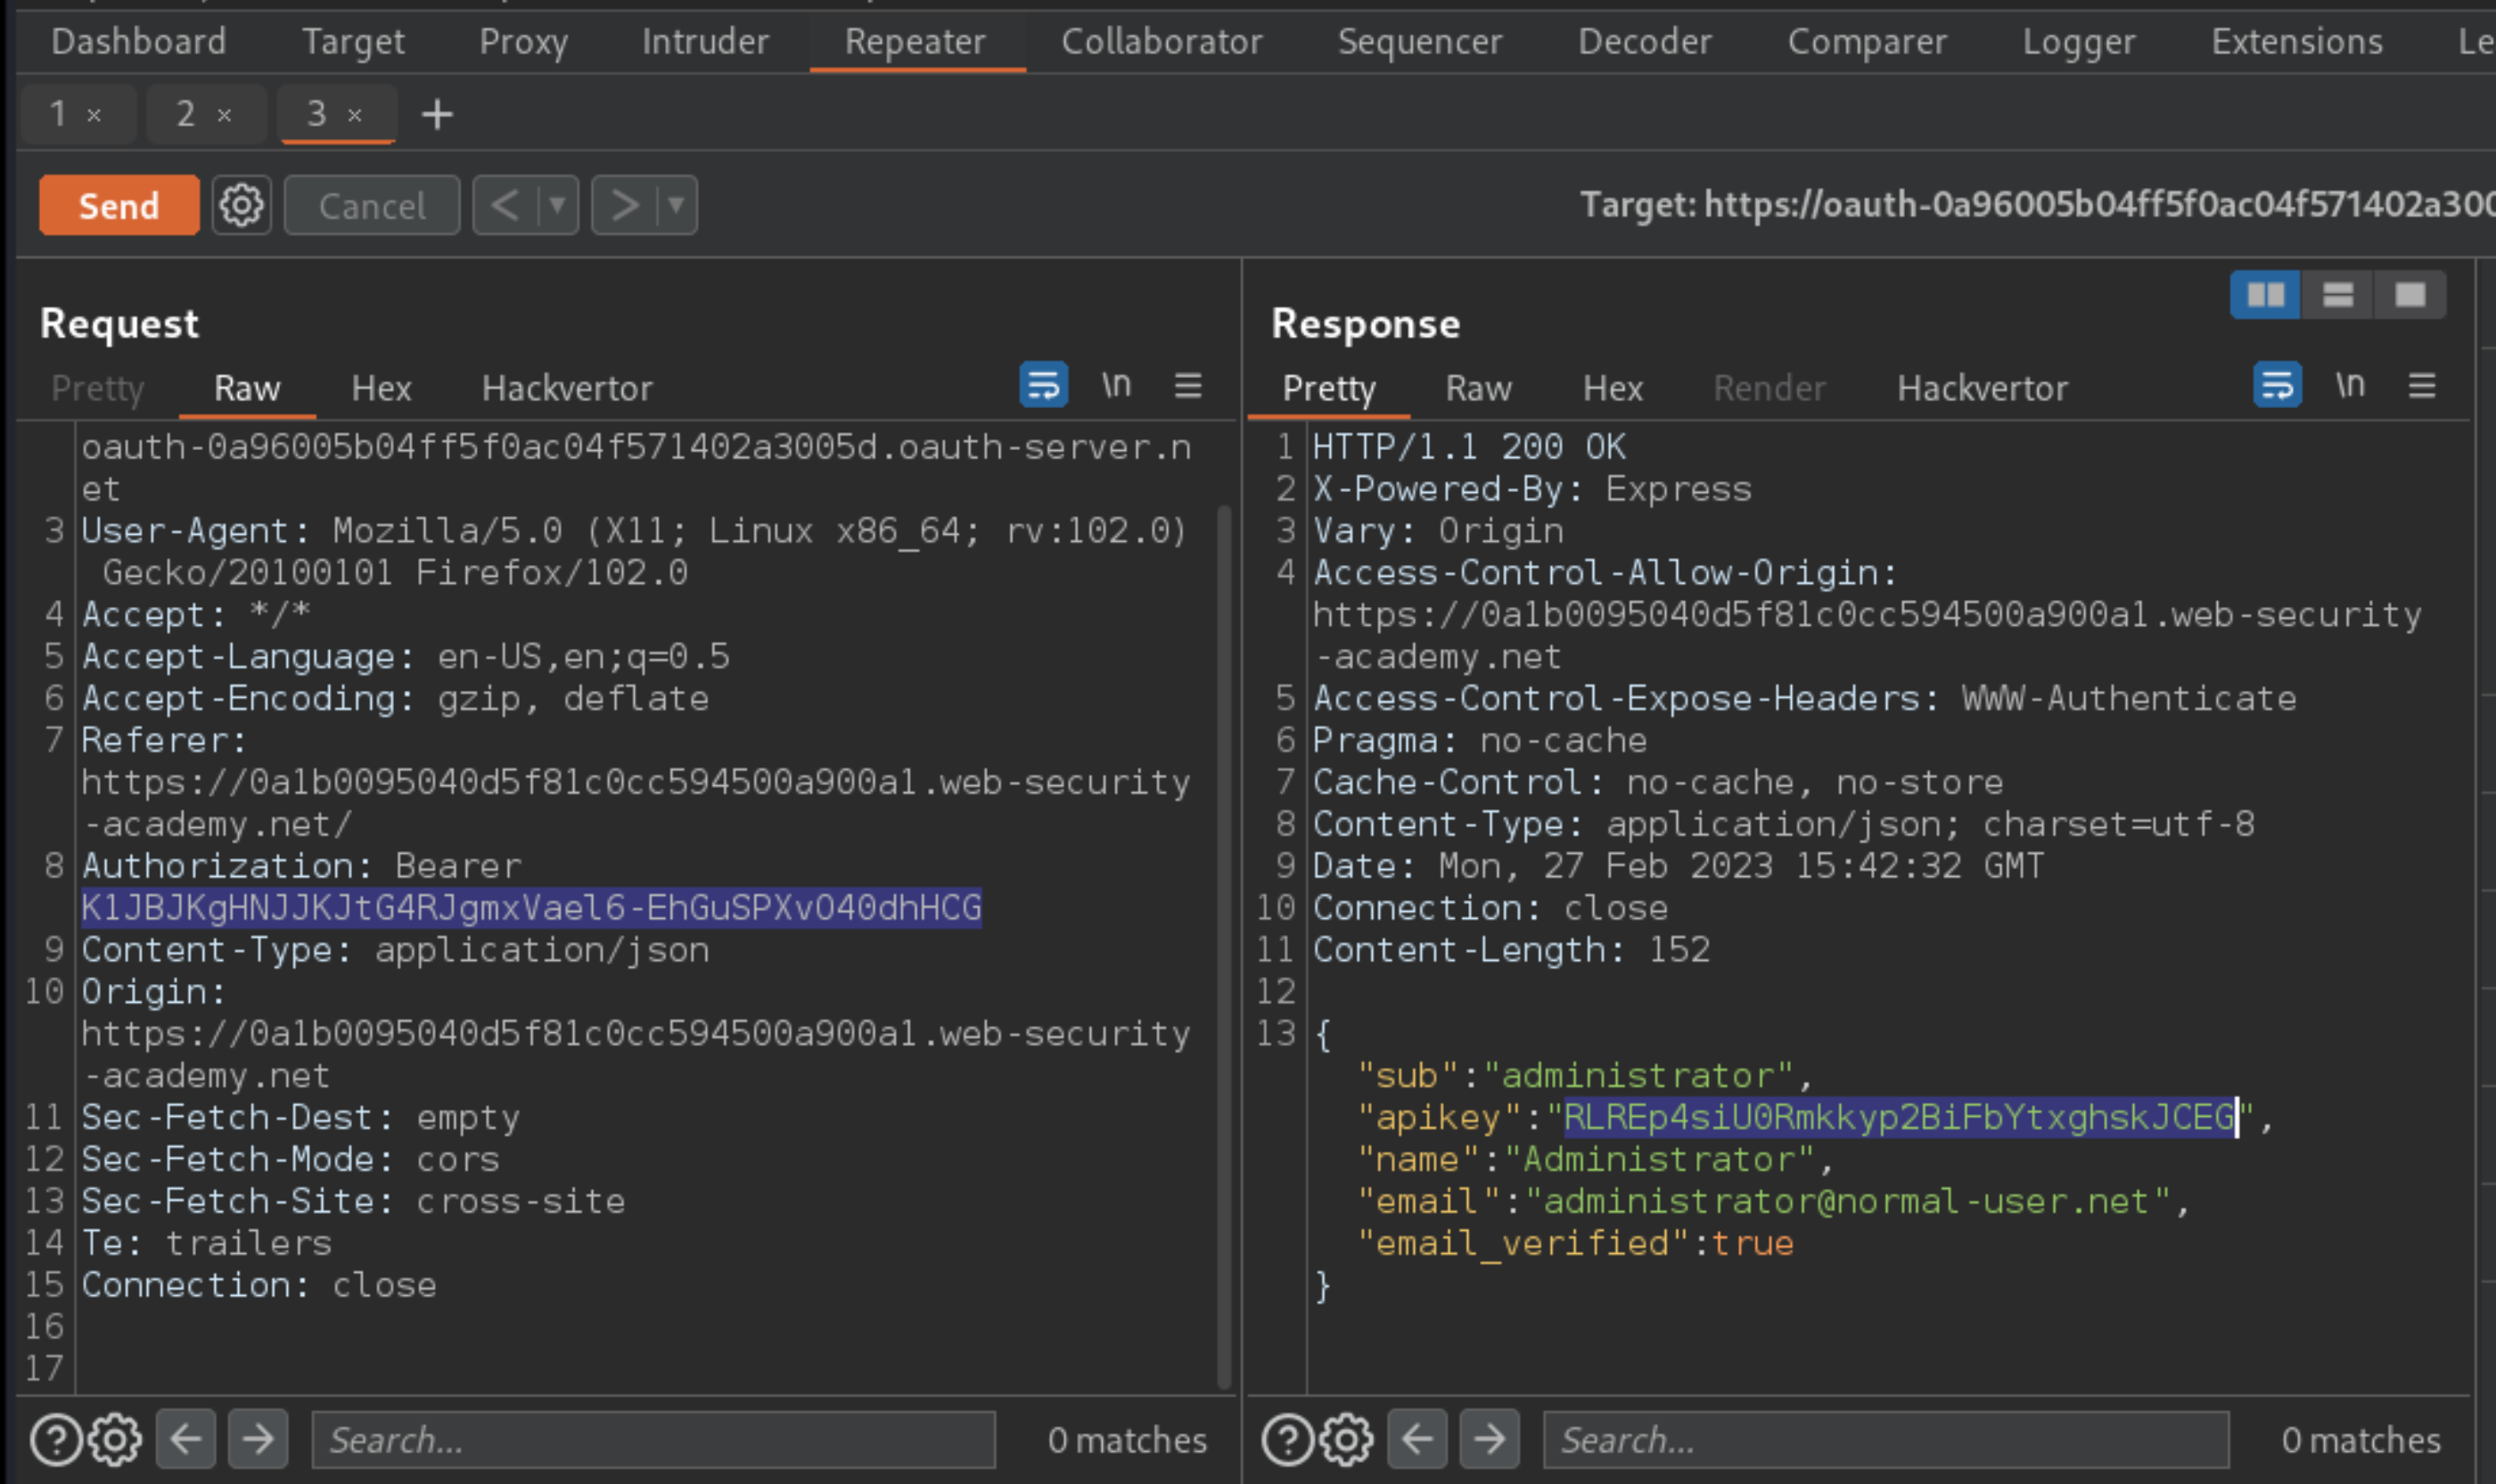Click the search input field in request panel

(653, 1439)
